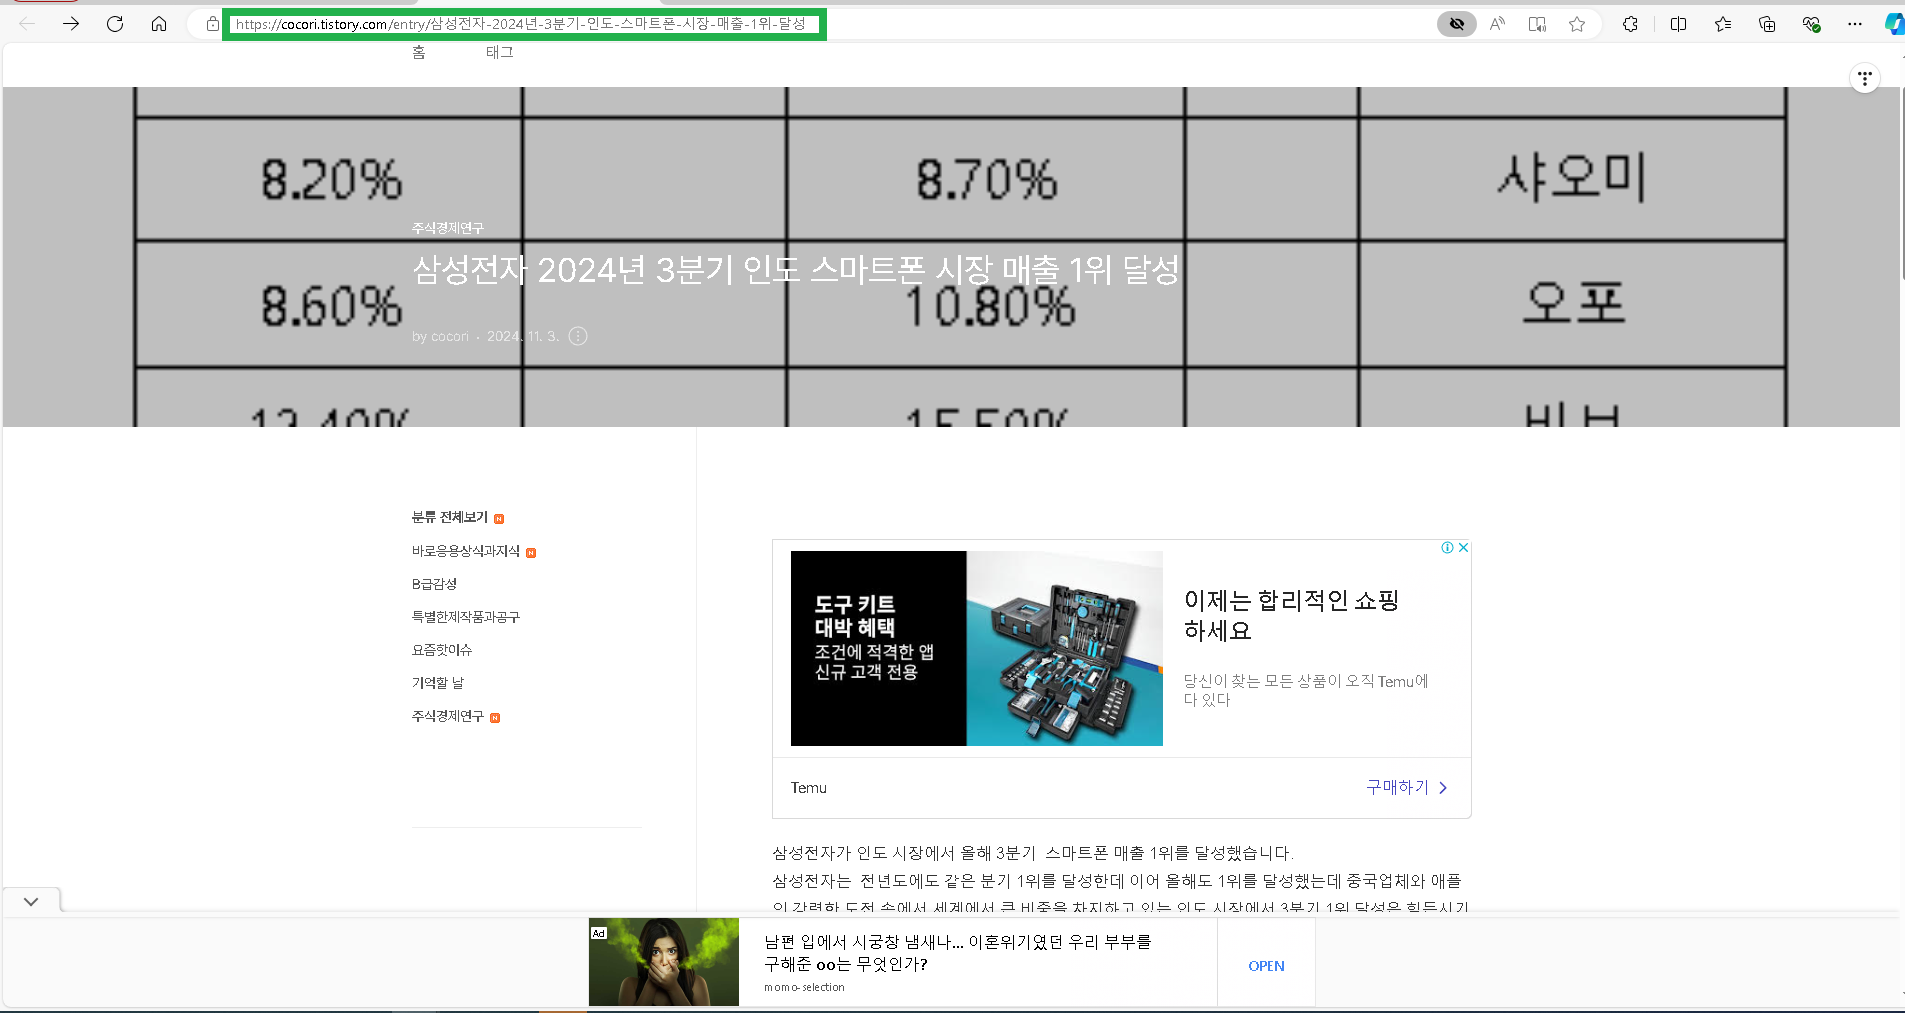
Task: Open the Copilot sidebar icon
Action: click(x=1894, y=24)
